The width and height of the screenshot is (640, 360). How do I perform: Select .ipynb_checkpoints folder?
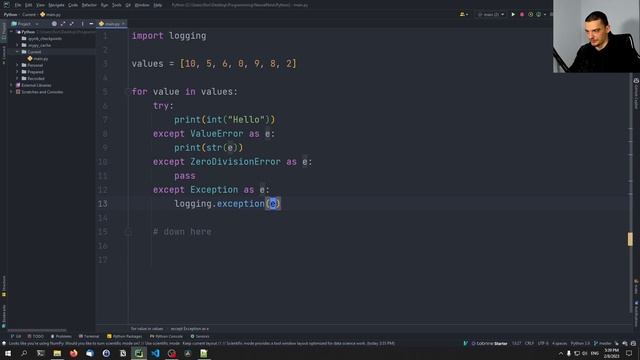tap(42, 39)
